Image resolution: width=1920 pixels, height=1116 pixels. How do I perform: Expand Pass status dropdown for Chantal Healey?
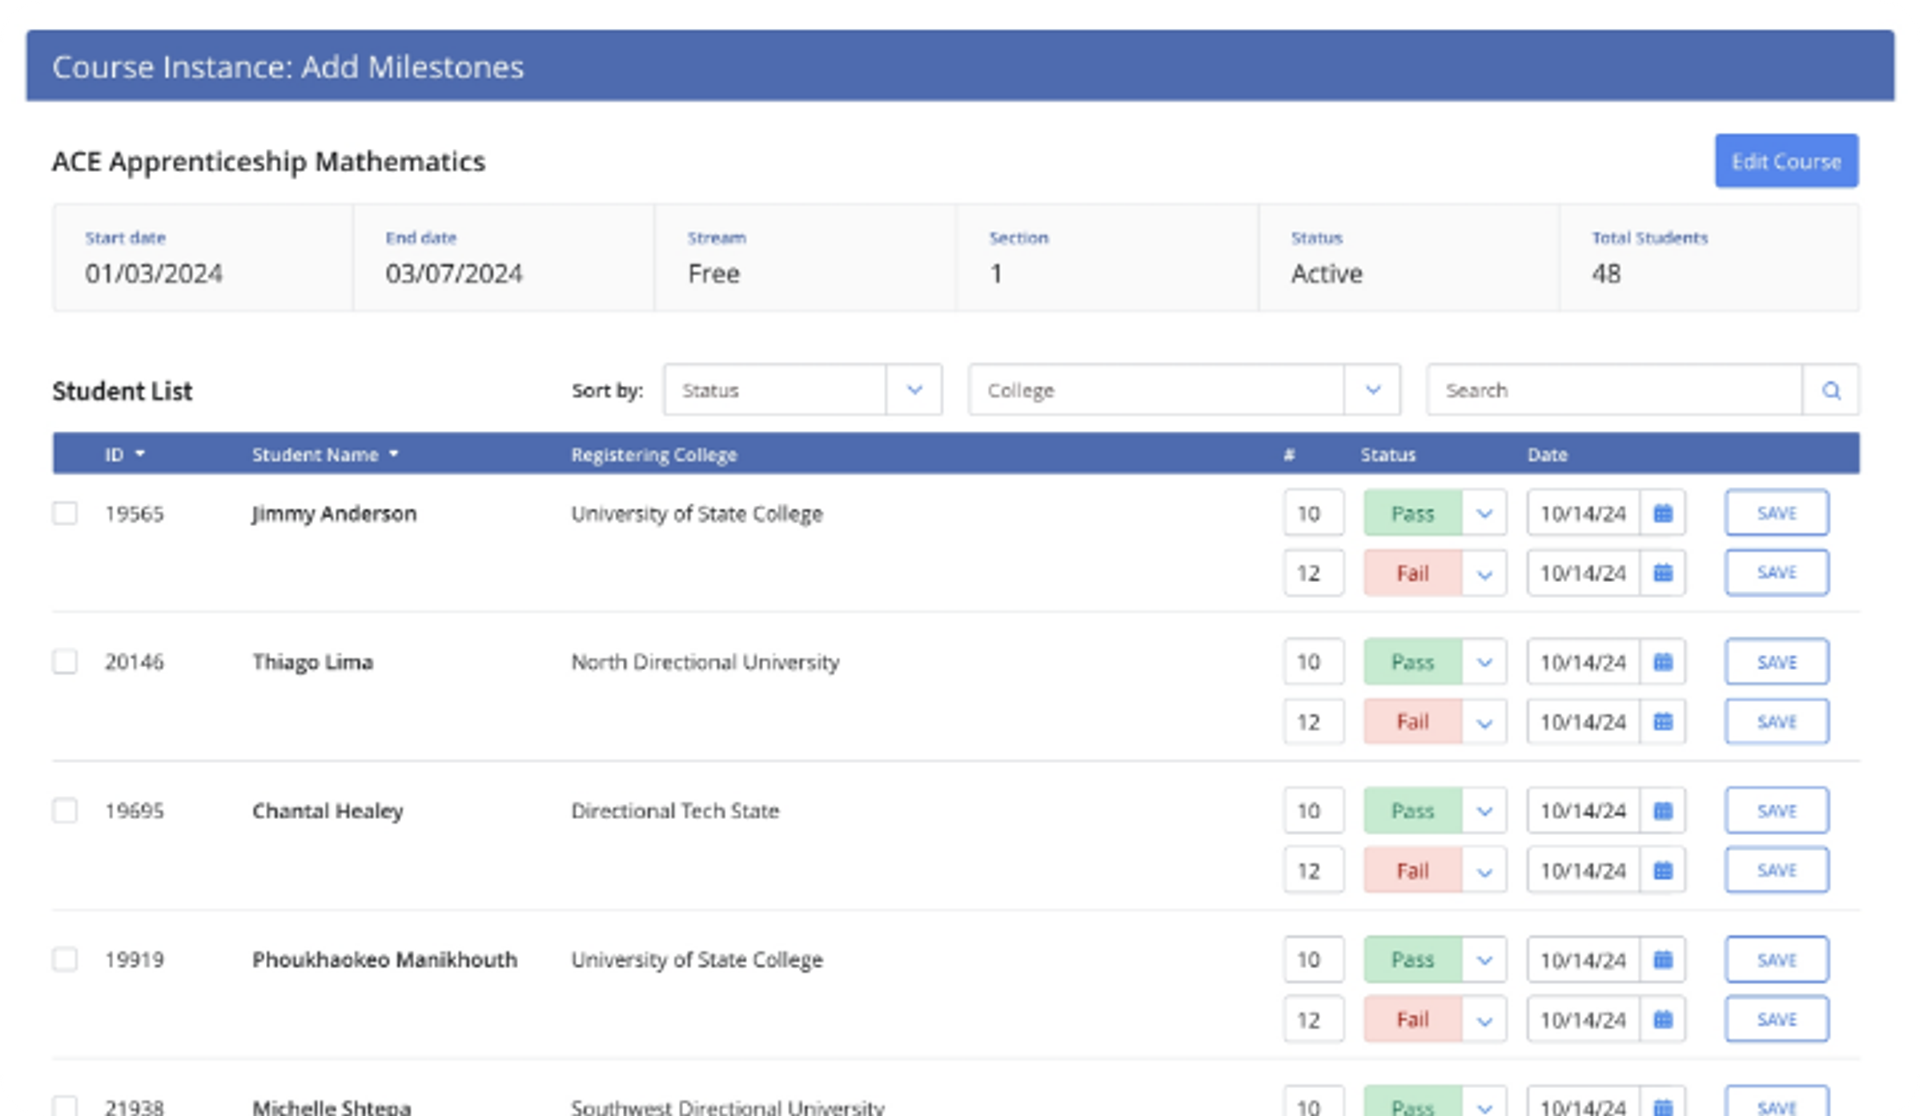coord(1484,811)
